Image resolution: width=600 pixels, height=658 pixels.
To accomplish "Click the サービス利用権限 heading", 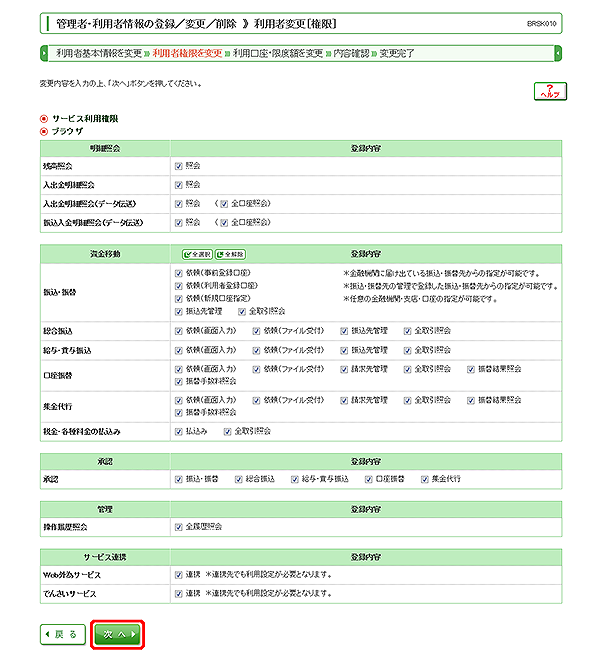I will coord(85,119).
